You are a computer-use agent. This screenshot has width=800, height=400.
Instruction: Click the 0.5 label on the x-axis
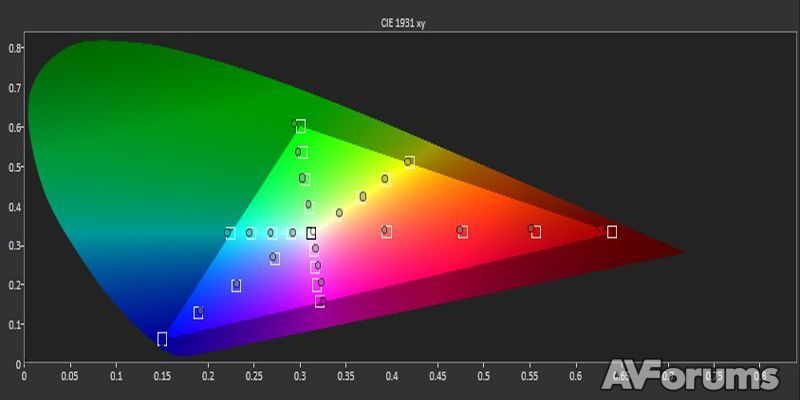coord(484,378)
